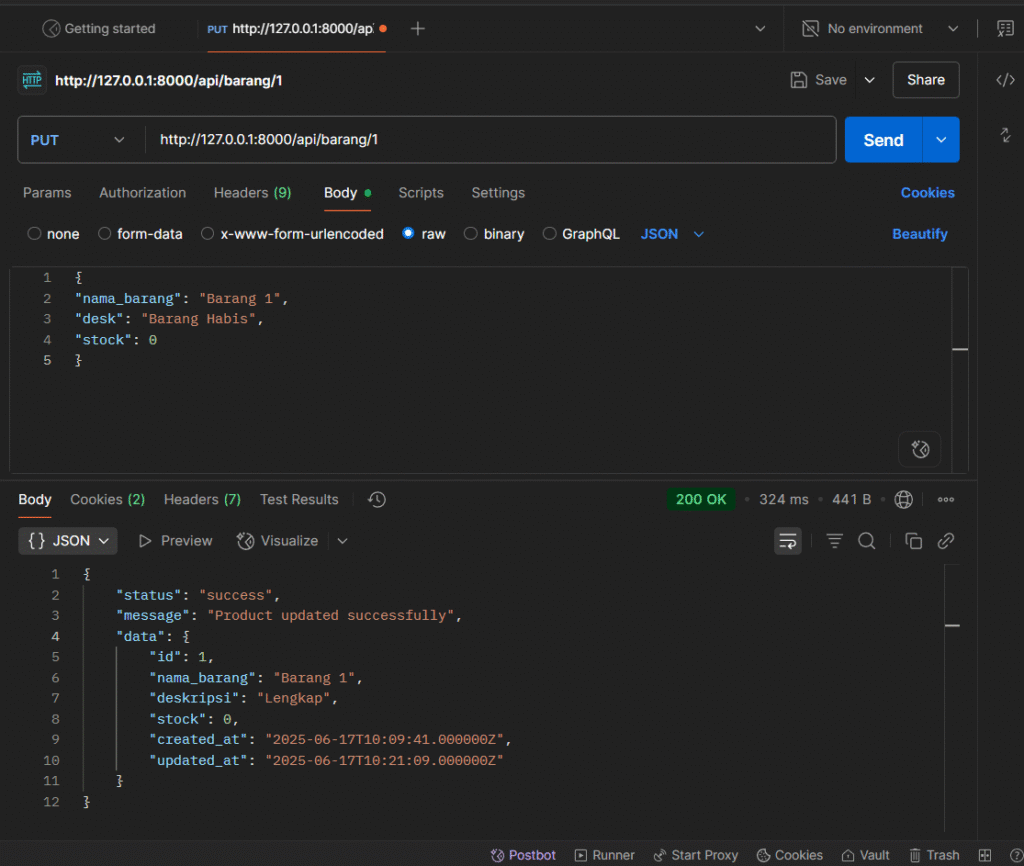This screenshot has width=1024, height=866.
Task: Click the link icon in response toolbar
Action: (945, 541)
